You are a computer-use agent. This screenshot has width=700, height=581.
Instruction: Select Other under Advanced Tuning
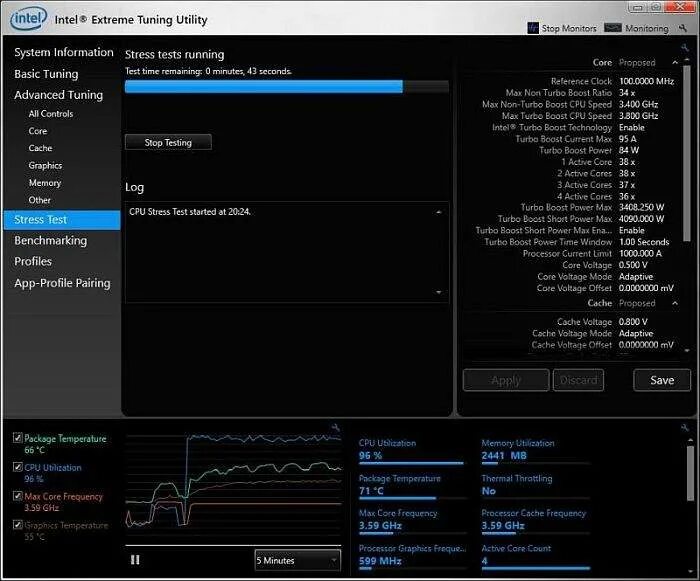point(39,200)
